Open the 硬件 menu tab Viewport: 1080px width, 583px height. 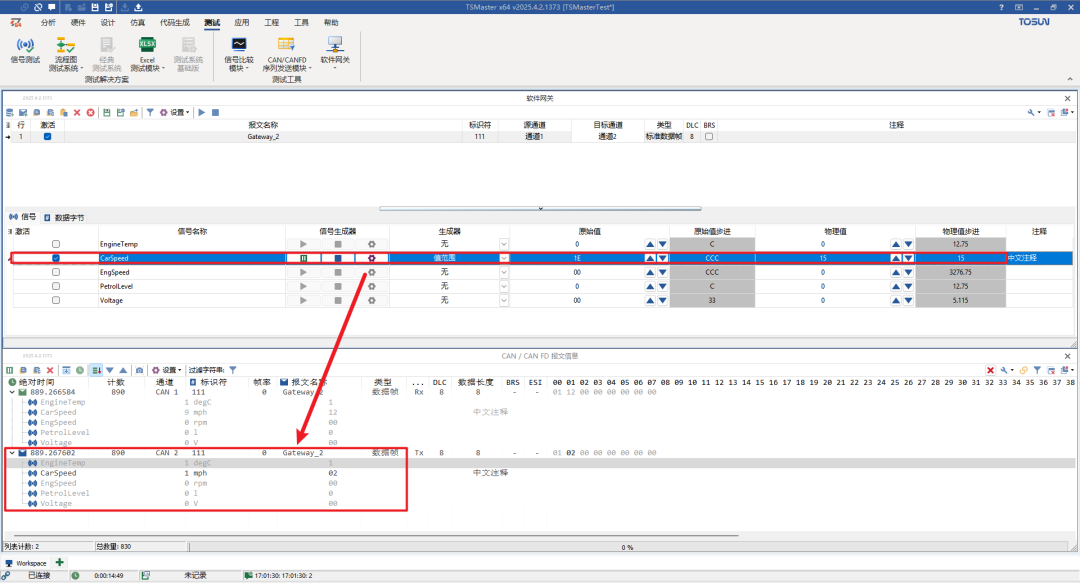(78, 23)
